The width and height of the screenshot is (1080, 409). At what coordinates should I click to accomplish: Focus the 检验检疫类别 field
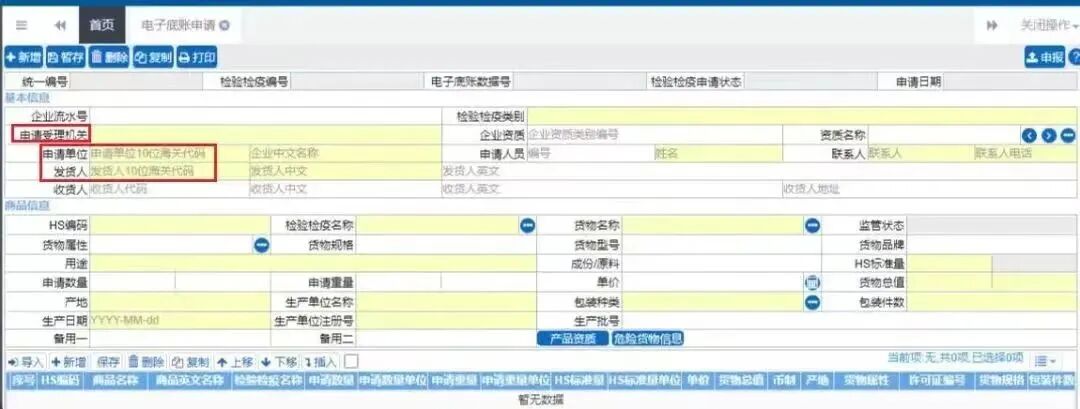pyautogui.click(x=802, y=116)
